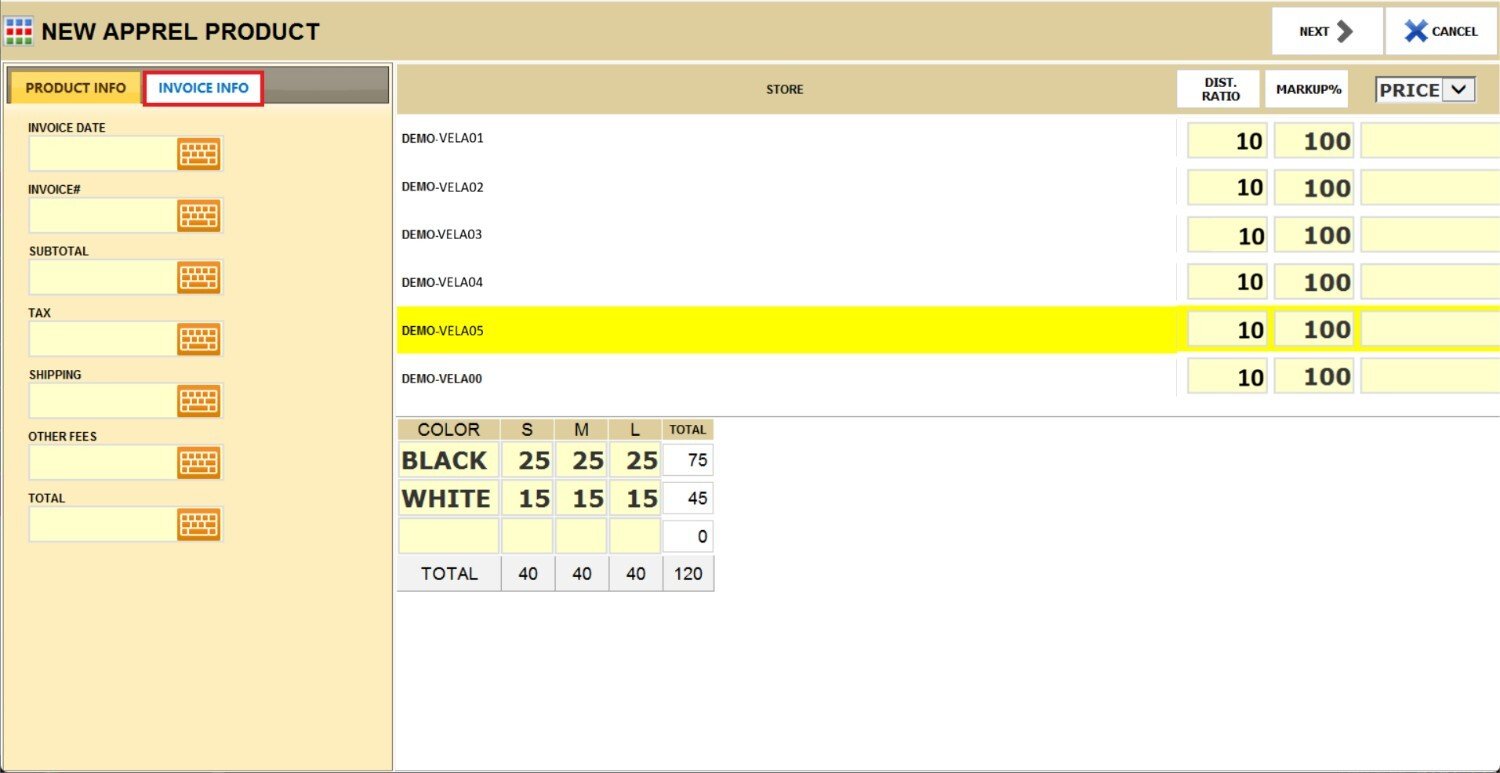1500x773 pixels.
Task: Expand the PRICE dropdown
Action: coord(1458,90)
